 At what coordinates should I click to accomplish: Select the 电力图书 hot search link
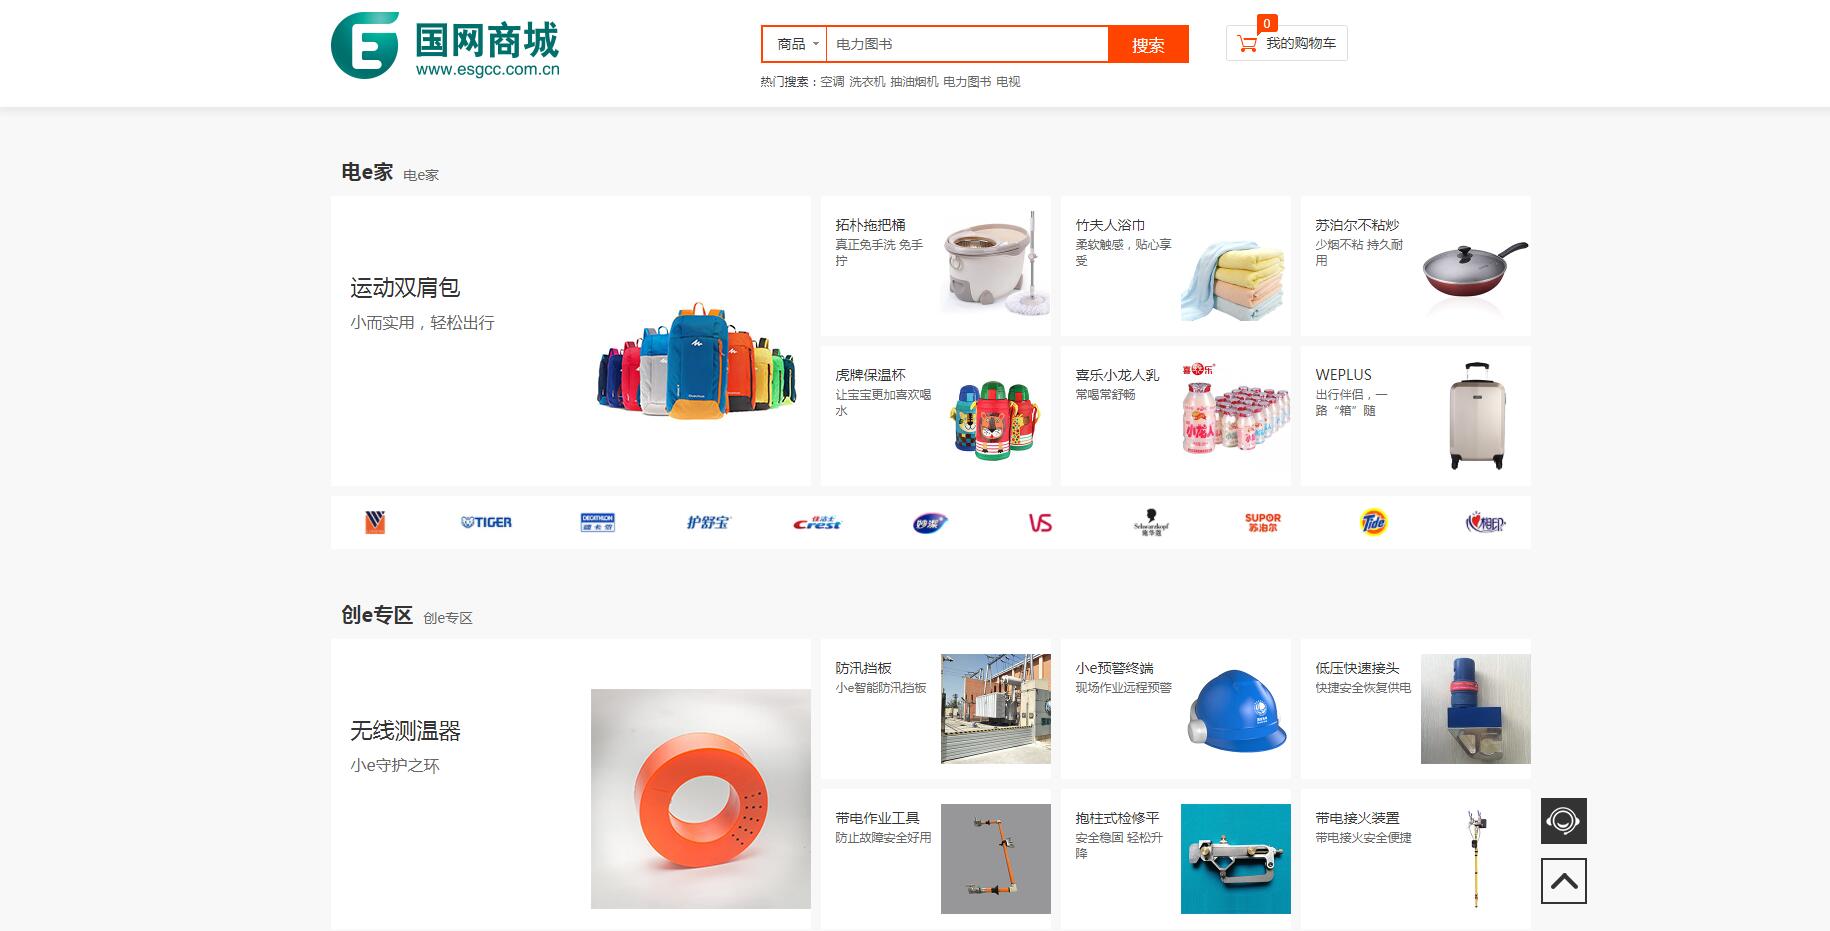click(966, 82)
